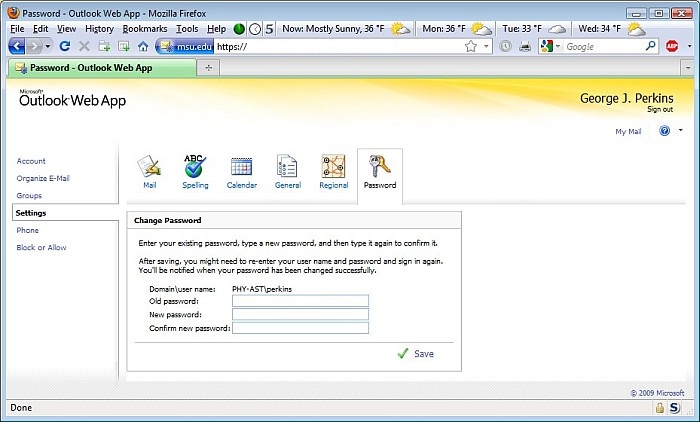The width and height of the screenshot is (700, 422).
Task: Open the Bookmarks menu
Action: tap(145, 29)
